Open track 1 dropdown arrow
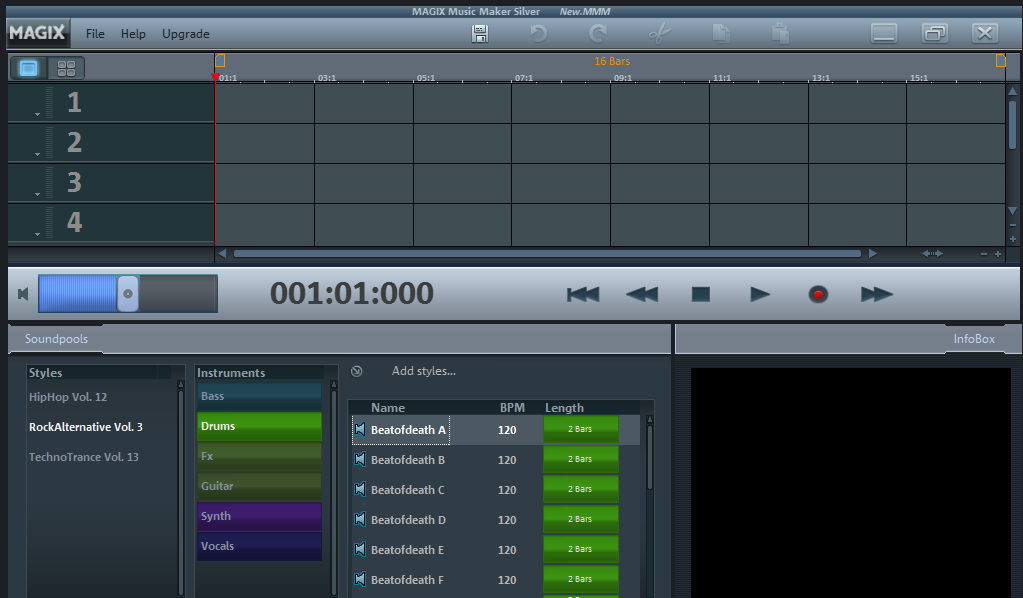This screenshot has height=598, width=1023. (x=37, y=114)
